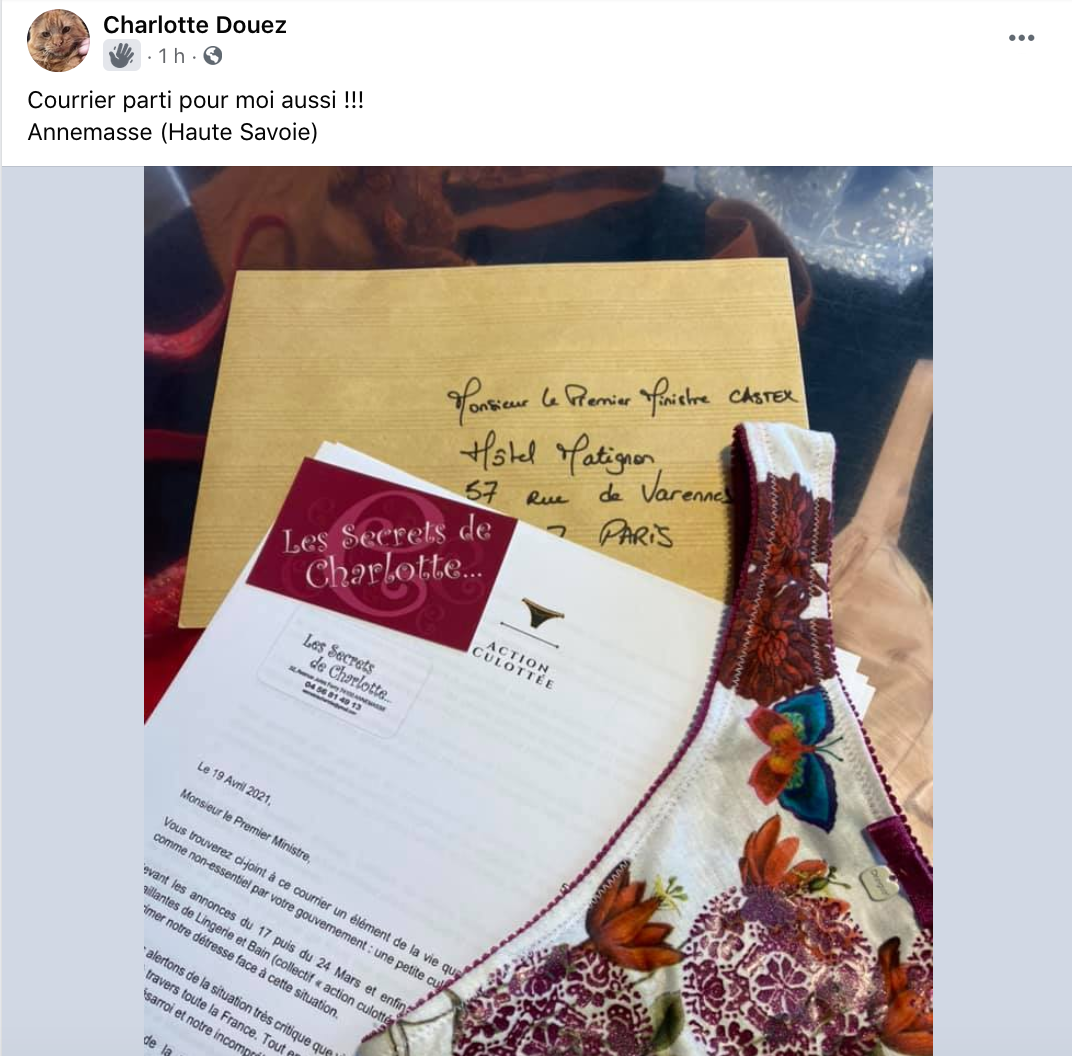This screenshot has height=1056, width=1072.
Task: Click the "Le 19 Avril 2021" date line
Action: pos(234,783)
